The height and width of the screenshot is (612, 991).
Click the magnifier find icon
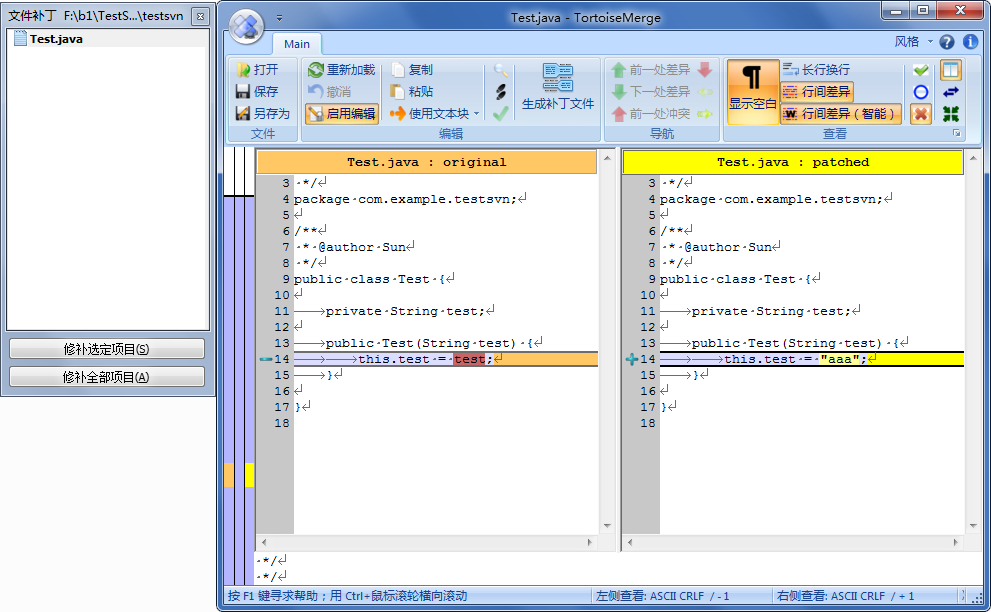coord(501,70)
